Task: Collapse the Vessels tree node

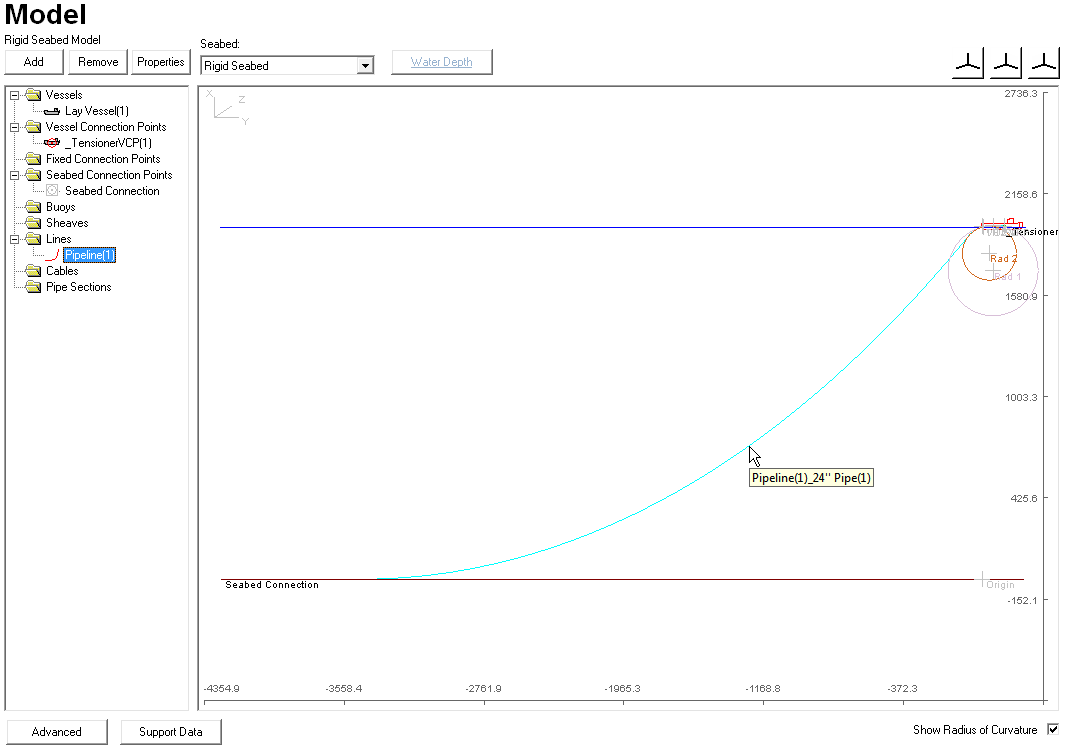Action: coord(15,95)
